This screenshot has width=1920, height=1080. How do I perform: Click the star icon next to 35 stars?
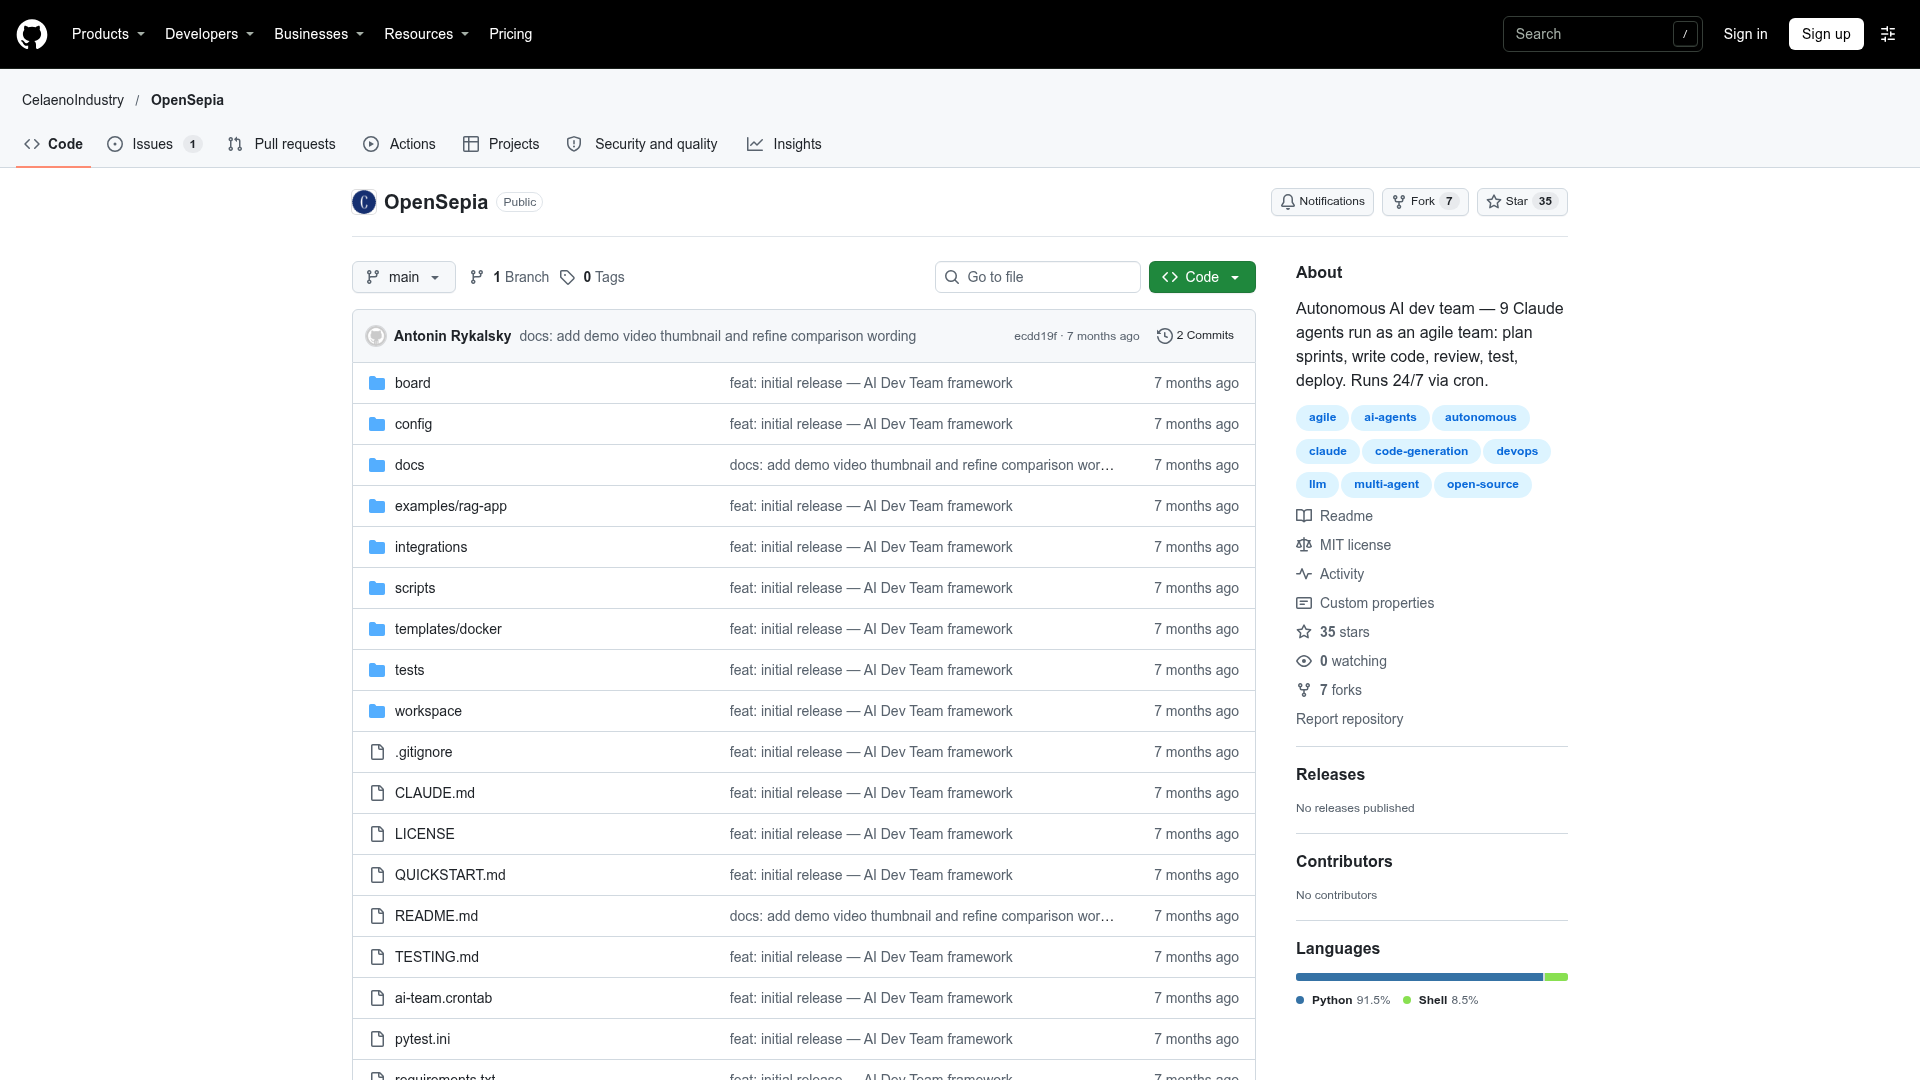tap(1304, 632)
